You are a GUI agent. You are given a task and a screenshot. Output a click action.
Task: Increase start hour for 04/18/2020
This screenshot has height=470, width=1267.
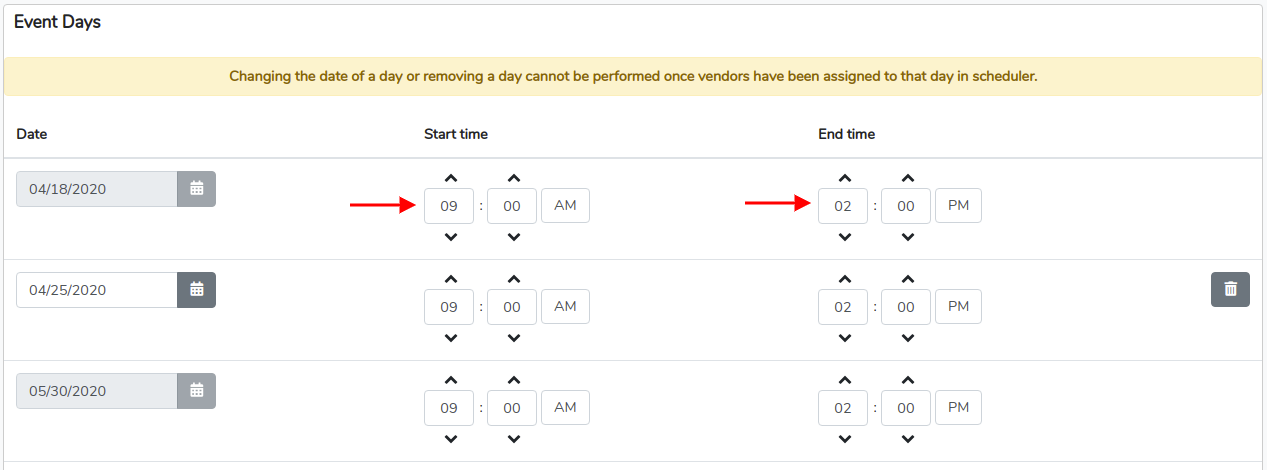point(450,179)
